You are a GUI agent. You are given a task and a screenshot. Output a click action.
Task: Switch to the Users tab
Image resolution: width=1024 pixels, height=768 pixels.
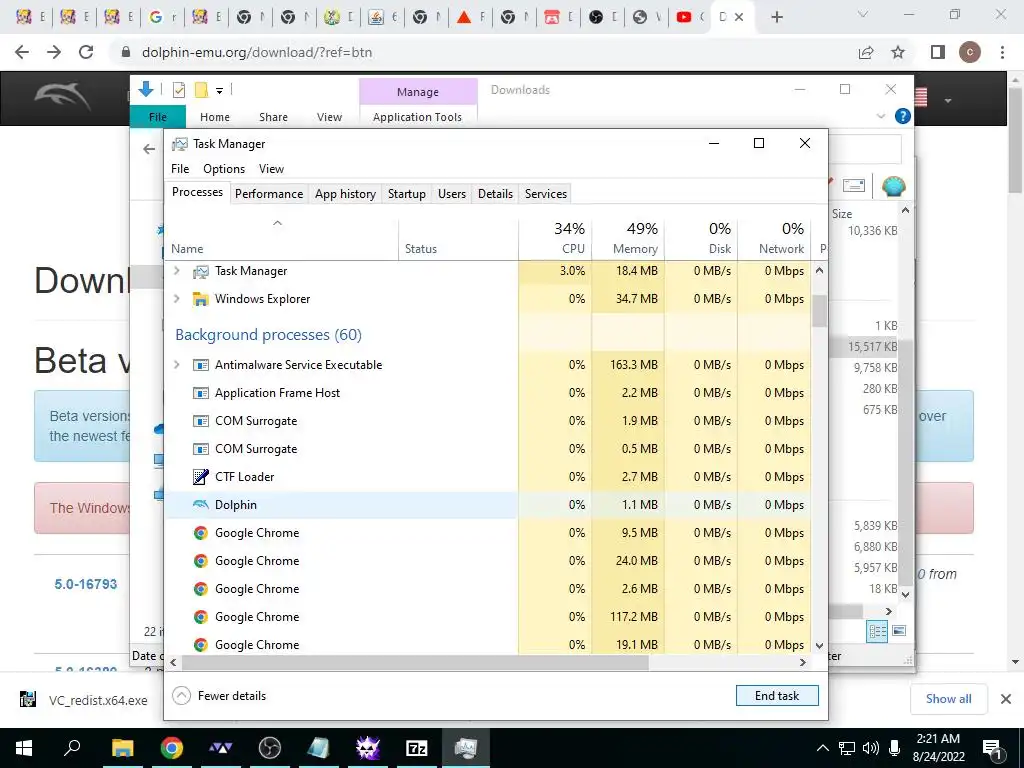(452, 194)
